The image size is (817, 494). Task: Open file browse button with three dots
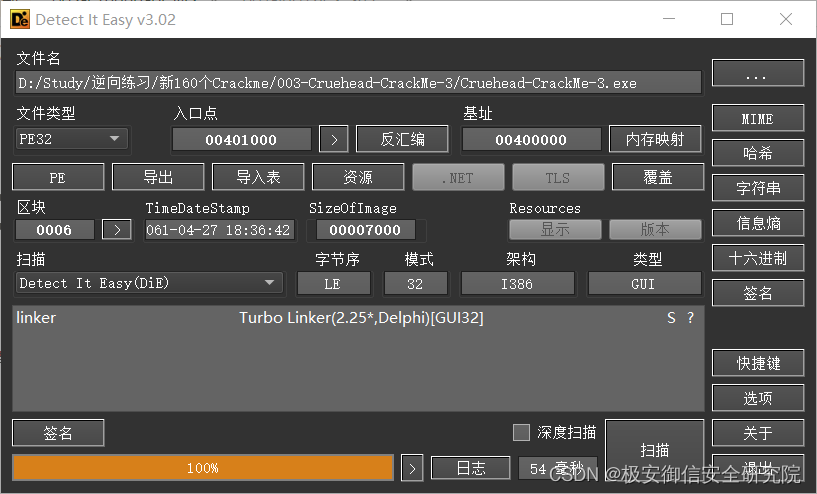click(758, 73)
